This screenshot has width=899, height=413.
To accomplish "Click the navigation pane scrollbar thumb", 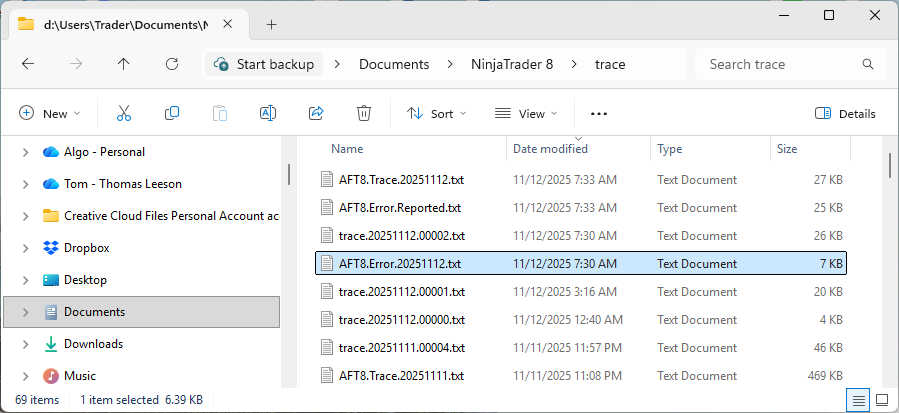I will [x=289, y=174].
